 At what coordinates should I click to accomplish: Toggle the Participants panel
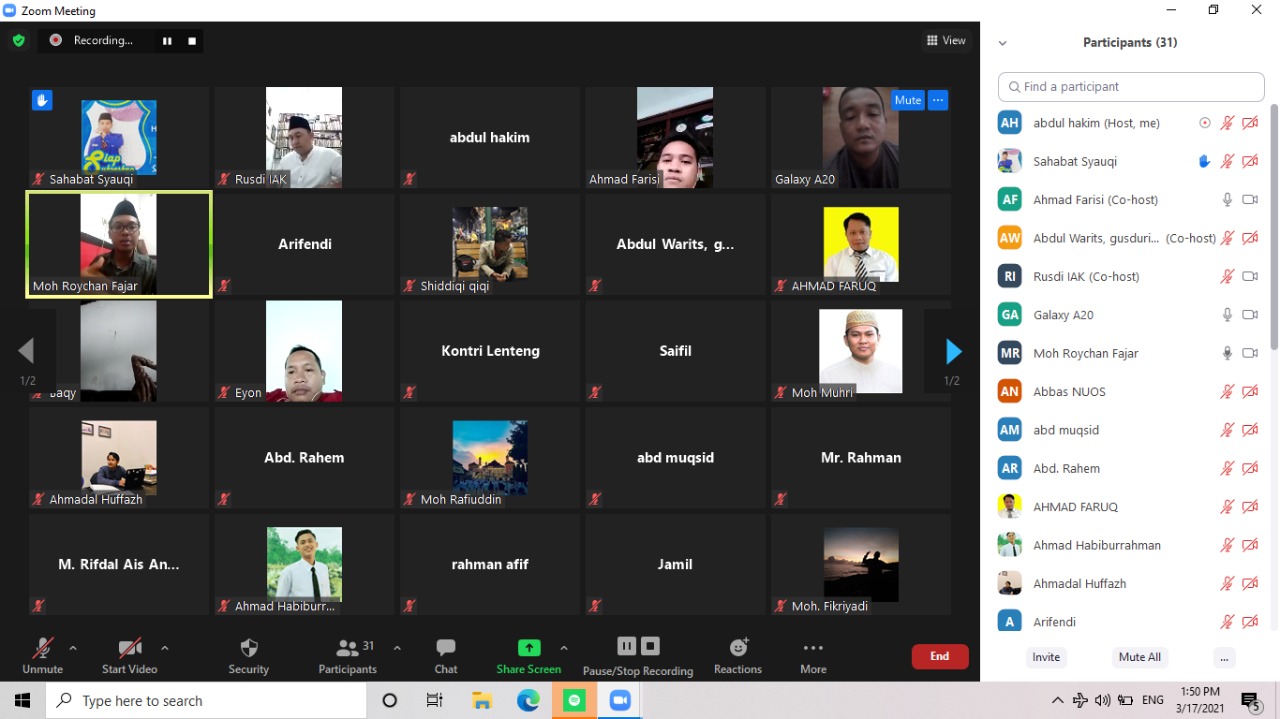point(348,655)
